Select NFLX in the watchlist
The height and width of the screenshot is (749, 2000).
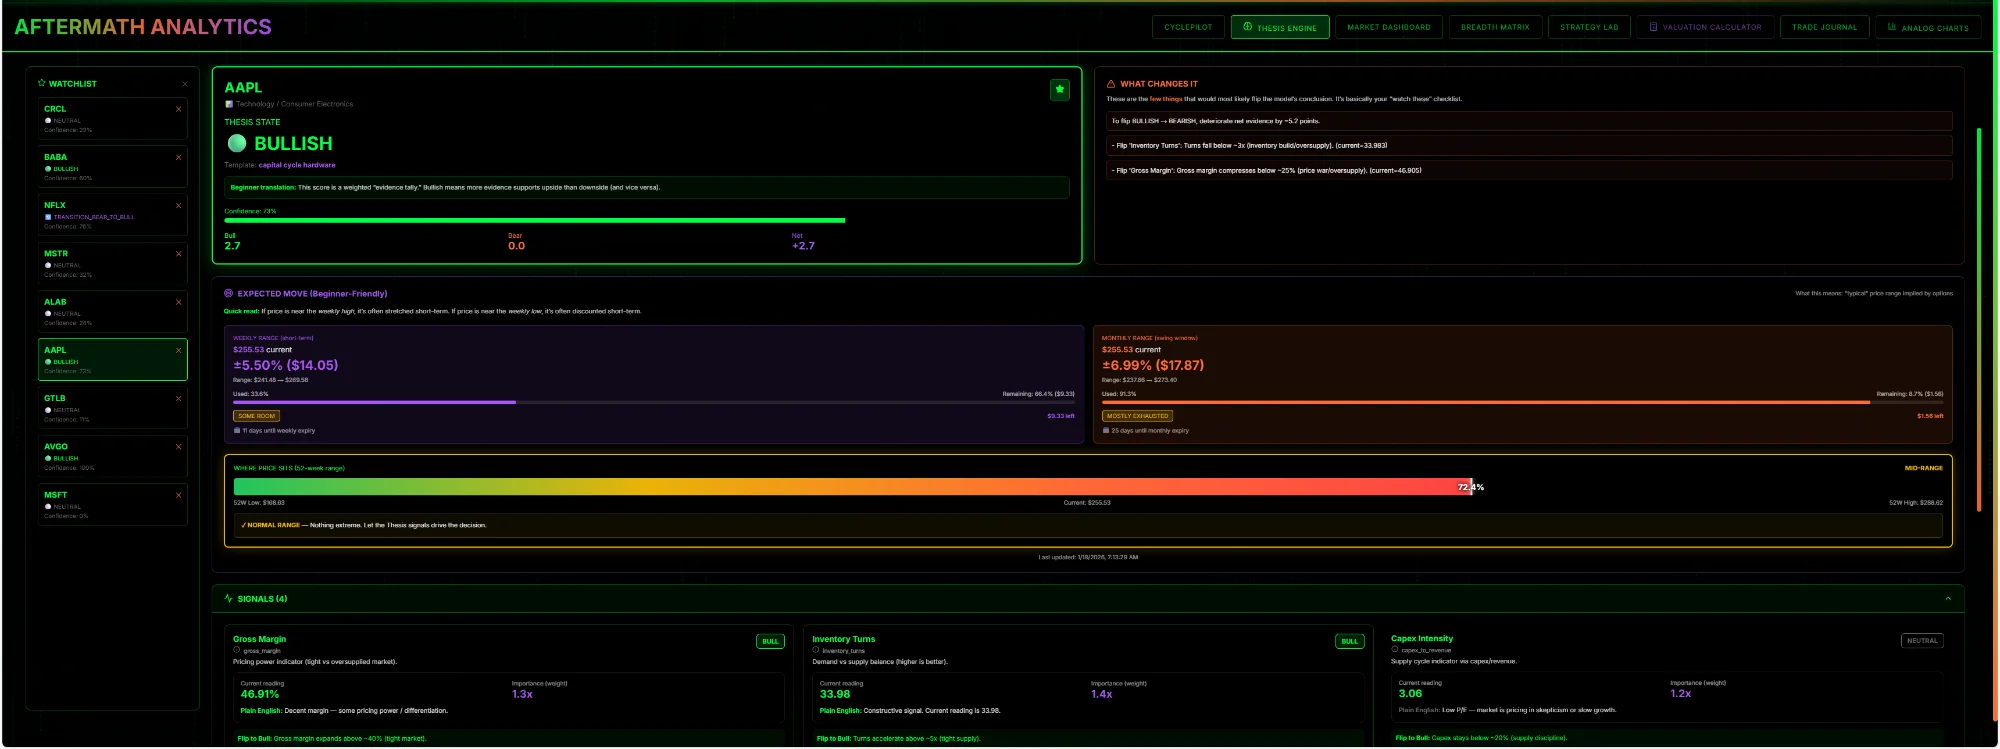tap(112, 215)
